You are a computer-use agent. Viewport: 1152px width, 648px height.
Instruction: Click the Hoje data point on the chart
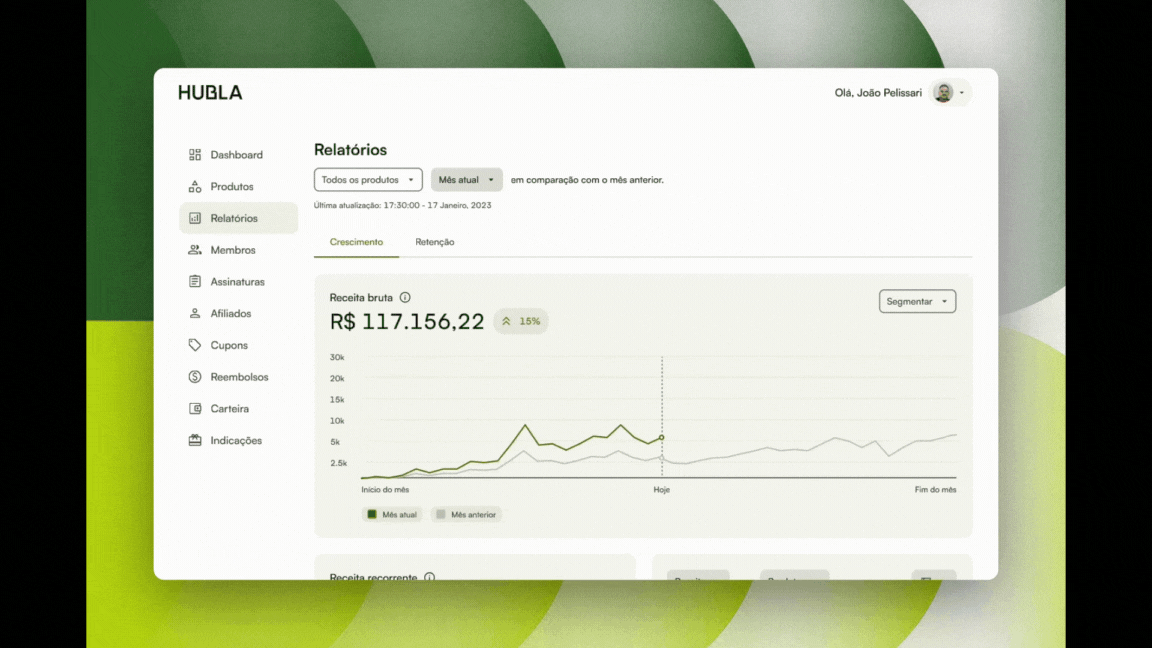(661, 437)
